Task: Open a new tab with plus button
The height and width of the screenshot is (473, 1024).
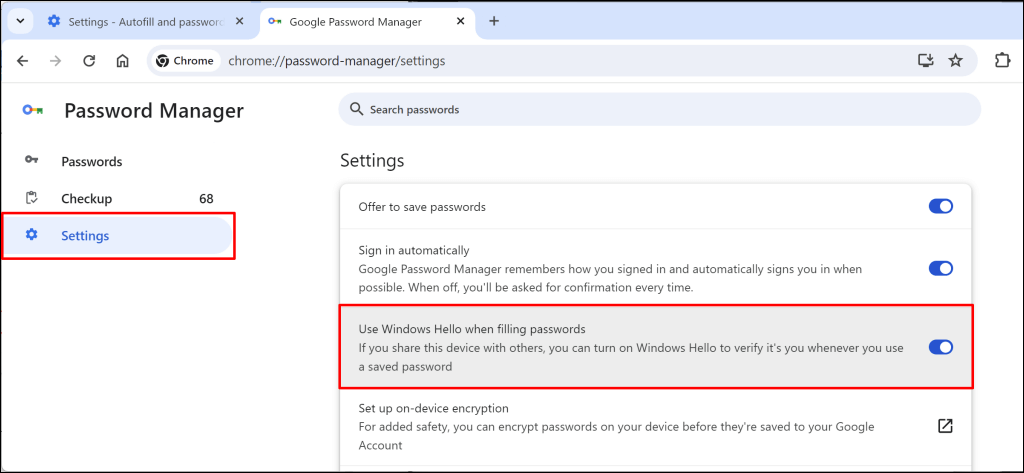Action: tap(493, 21)
